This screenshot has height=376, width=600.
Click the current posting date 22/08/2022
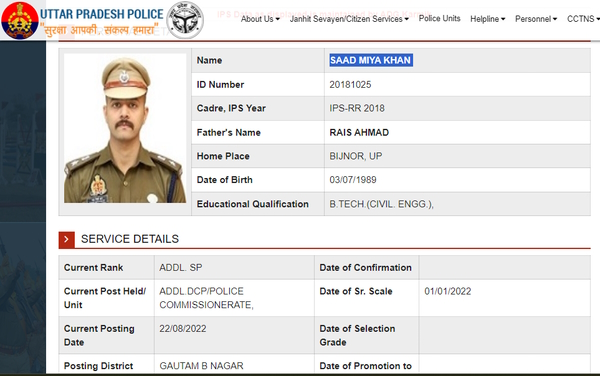183,329
